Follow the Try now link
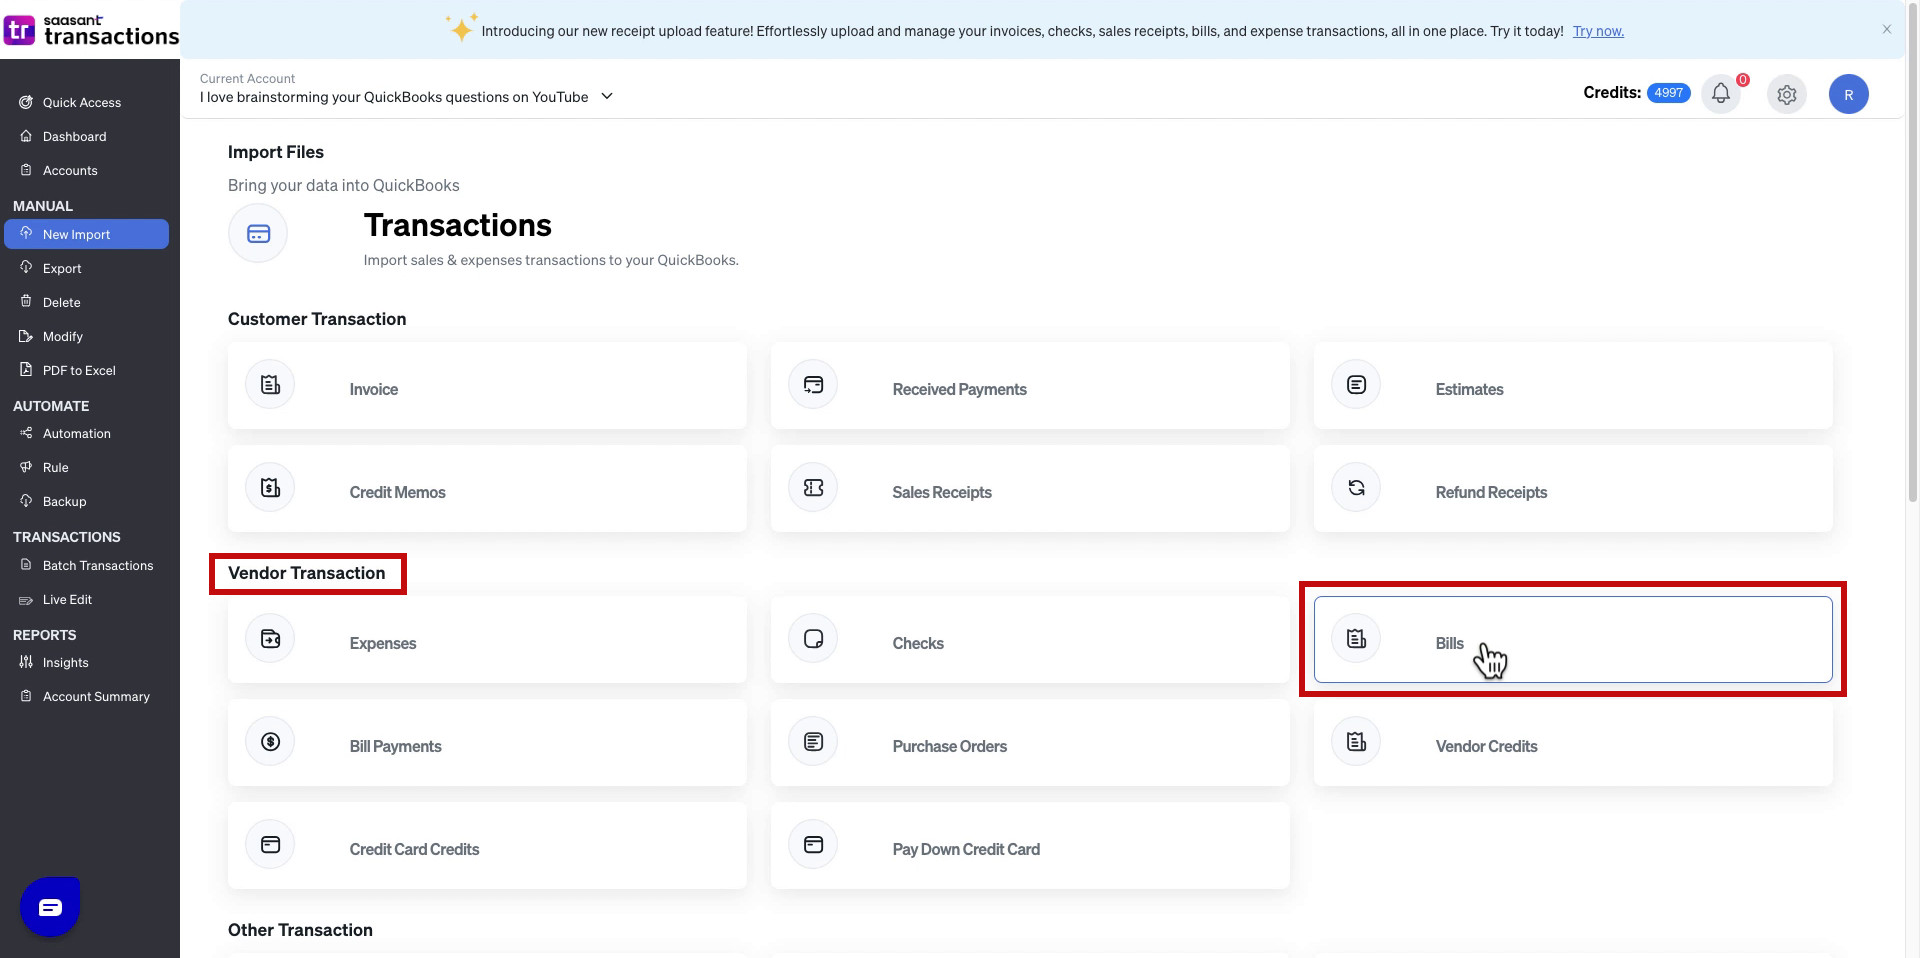Viewport: 1920px width, 958px height. (x=1598, y=31)
